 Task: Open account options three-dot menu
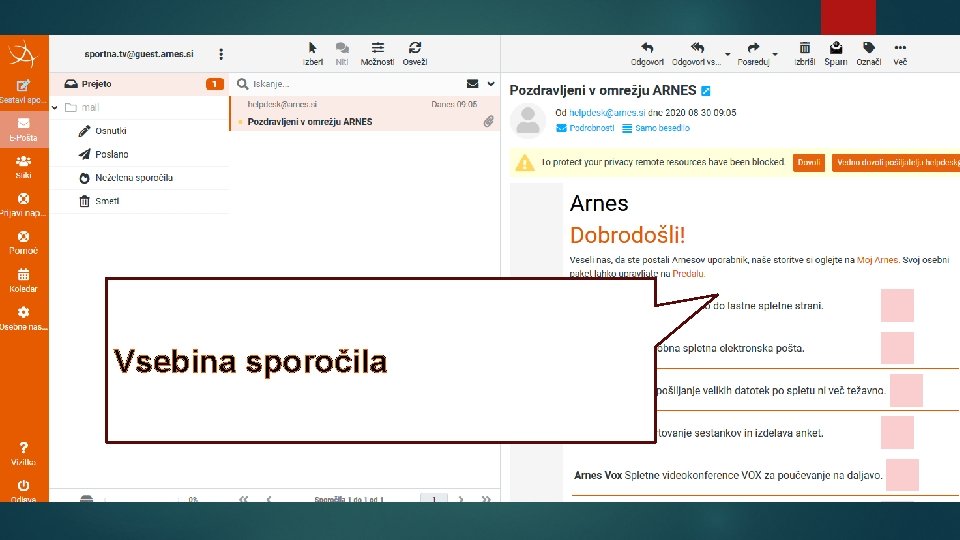click(x=221, y=54)
